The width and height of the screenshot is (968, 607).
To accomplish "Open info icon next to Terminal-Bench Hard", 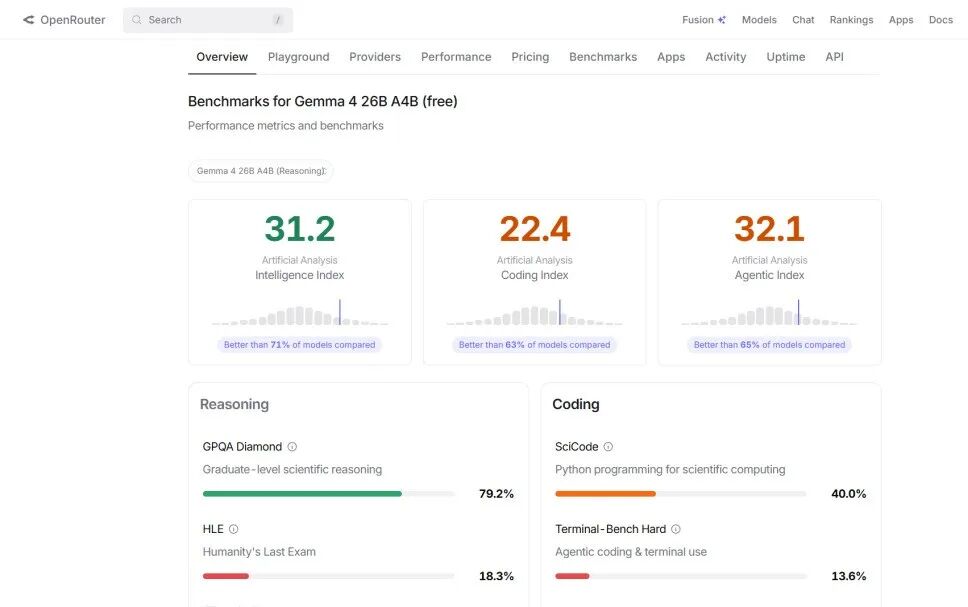I will [x=675, y=529].
